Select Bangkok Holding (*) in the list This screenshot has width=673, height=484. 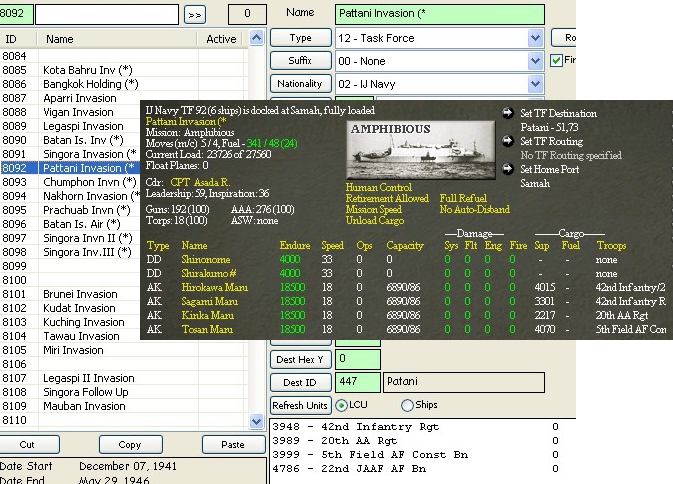(91, 84)
